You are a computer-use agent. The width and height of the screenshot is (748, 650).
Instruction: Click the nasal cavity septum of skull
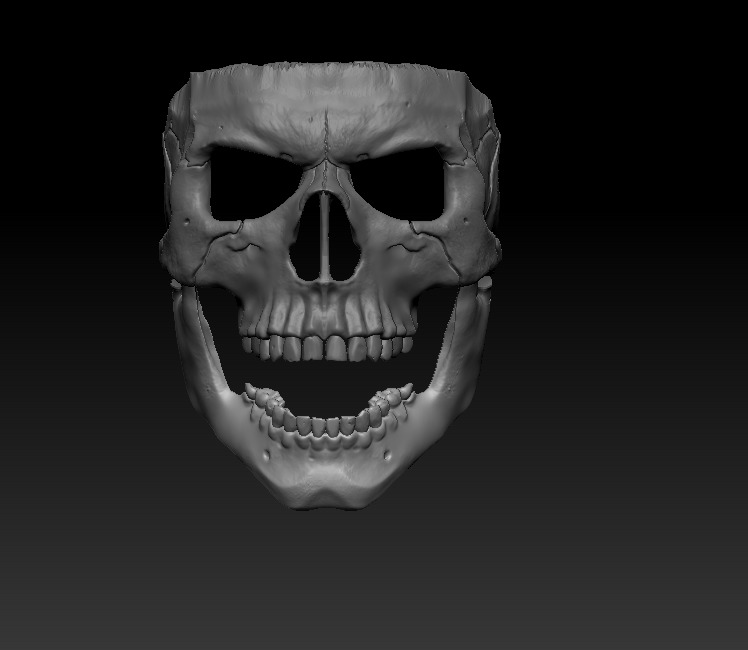[x=325, y=236]
